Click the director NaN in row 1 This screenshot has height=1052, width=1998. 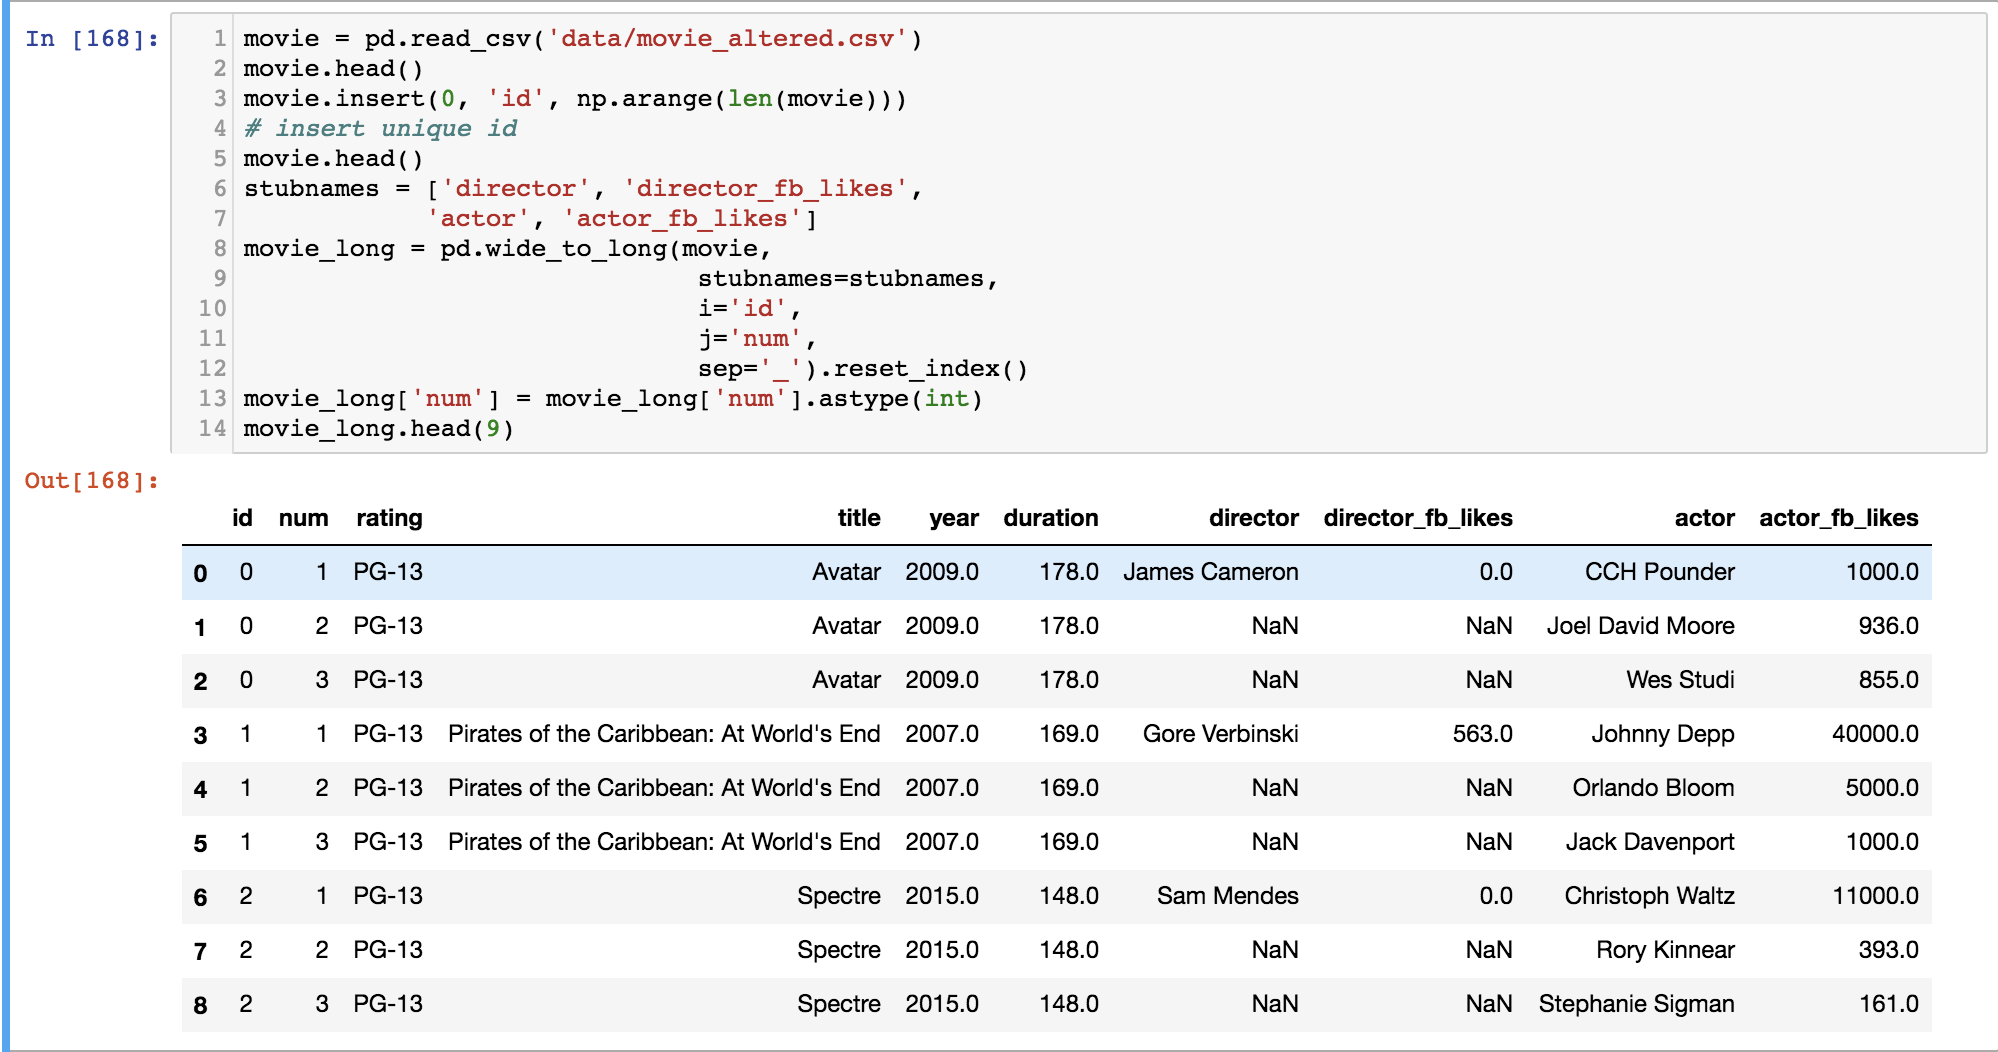click(x=1275, y=626)
